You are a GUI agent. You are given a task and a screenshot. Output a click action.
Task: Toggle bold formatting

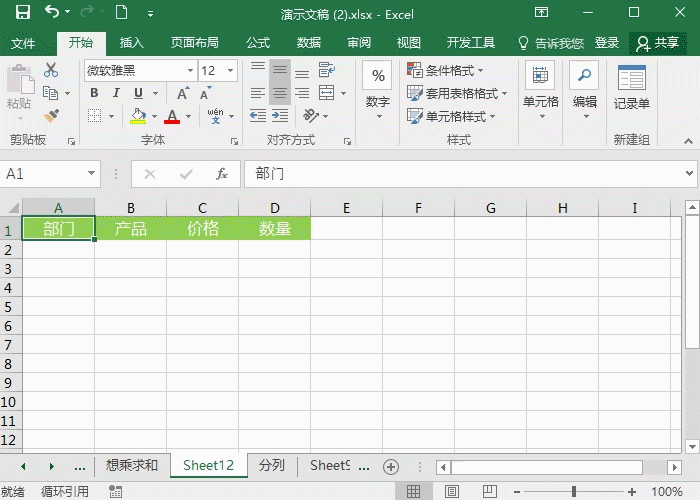pyautogui.click(x=94, y=93)
